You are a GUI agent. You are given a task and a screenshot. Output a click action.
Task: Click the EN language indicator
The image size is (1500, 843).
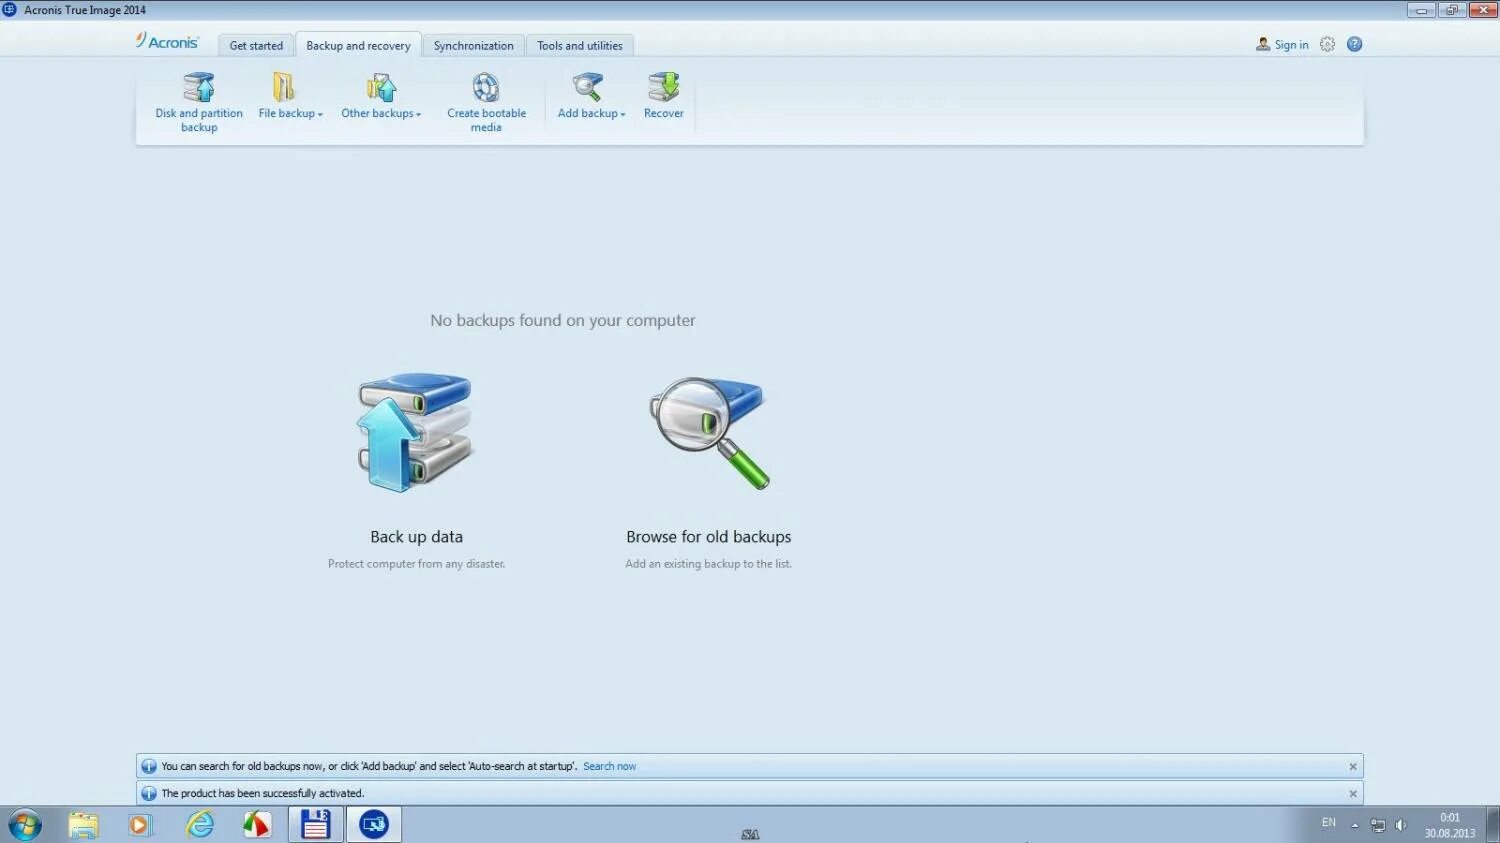point(1328,823)
